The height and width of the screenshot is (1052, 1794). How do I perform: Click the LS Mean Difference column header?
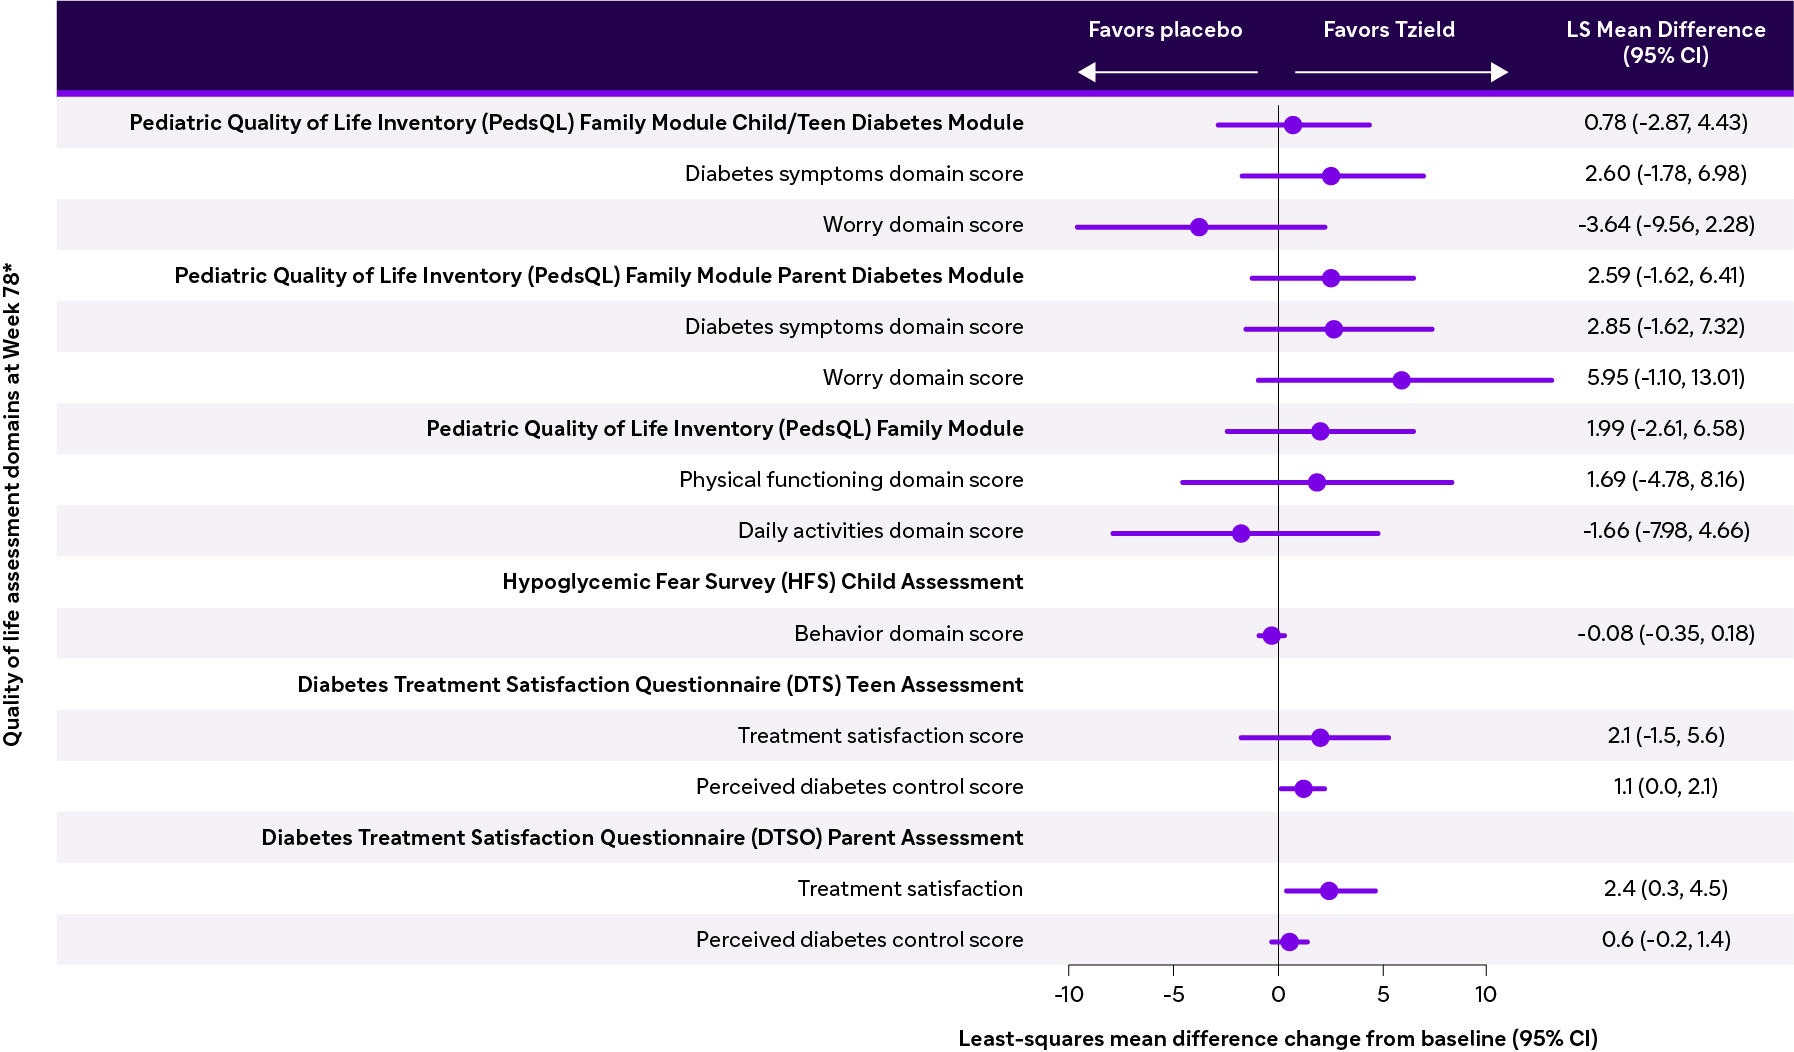pyautogui.click(x=1665, y=43)
